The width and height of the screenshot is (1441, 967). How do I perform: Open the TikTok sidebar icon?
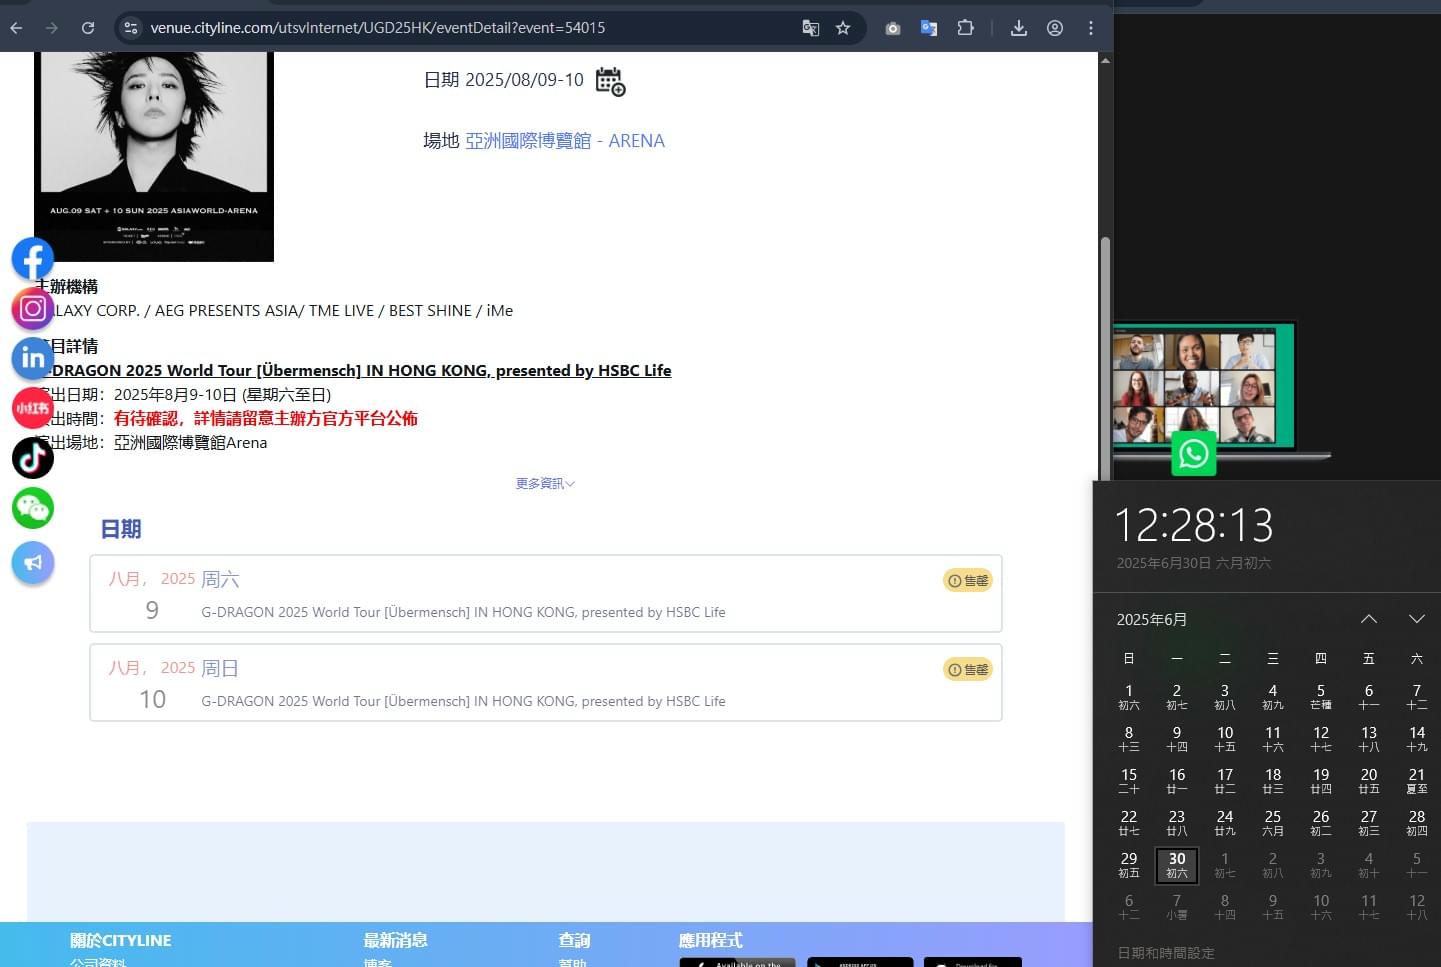coord(32,458)
